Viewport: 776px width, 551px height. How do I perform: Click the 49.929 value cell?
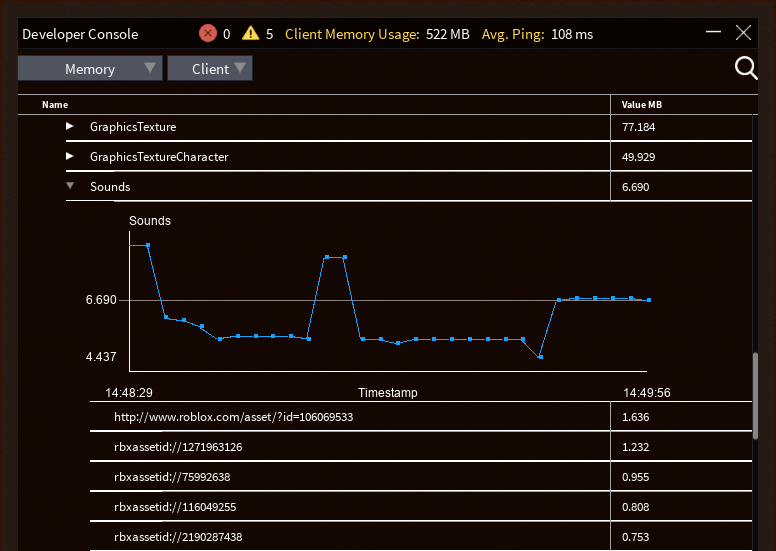coord(638,157)
